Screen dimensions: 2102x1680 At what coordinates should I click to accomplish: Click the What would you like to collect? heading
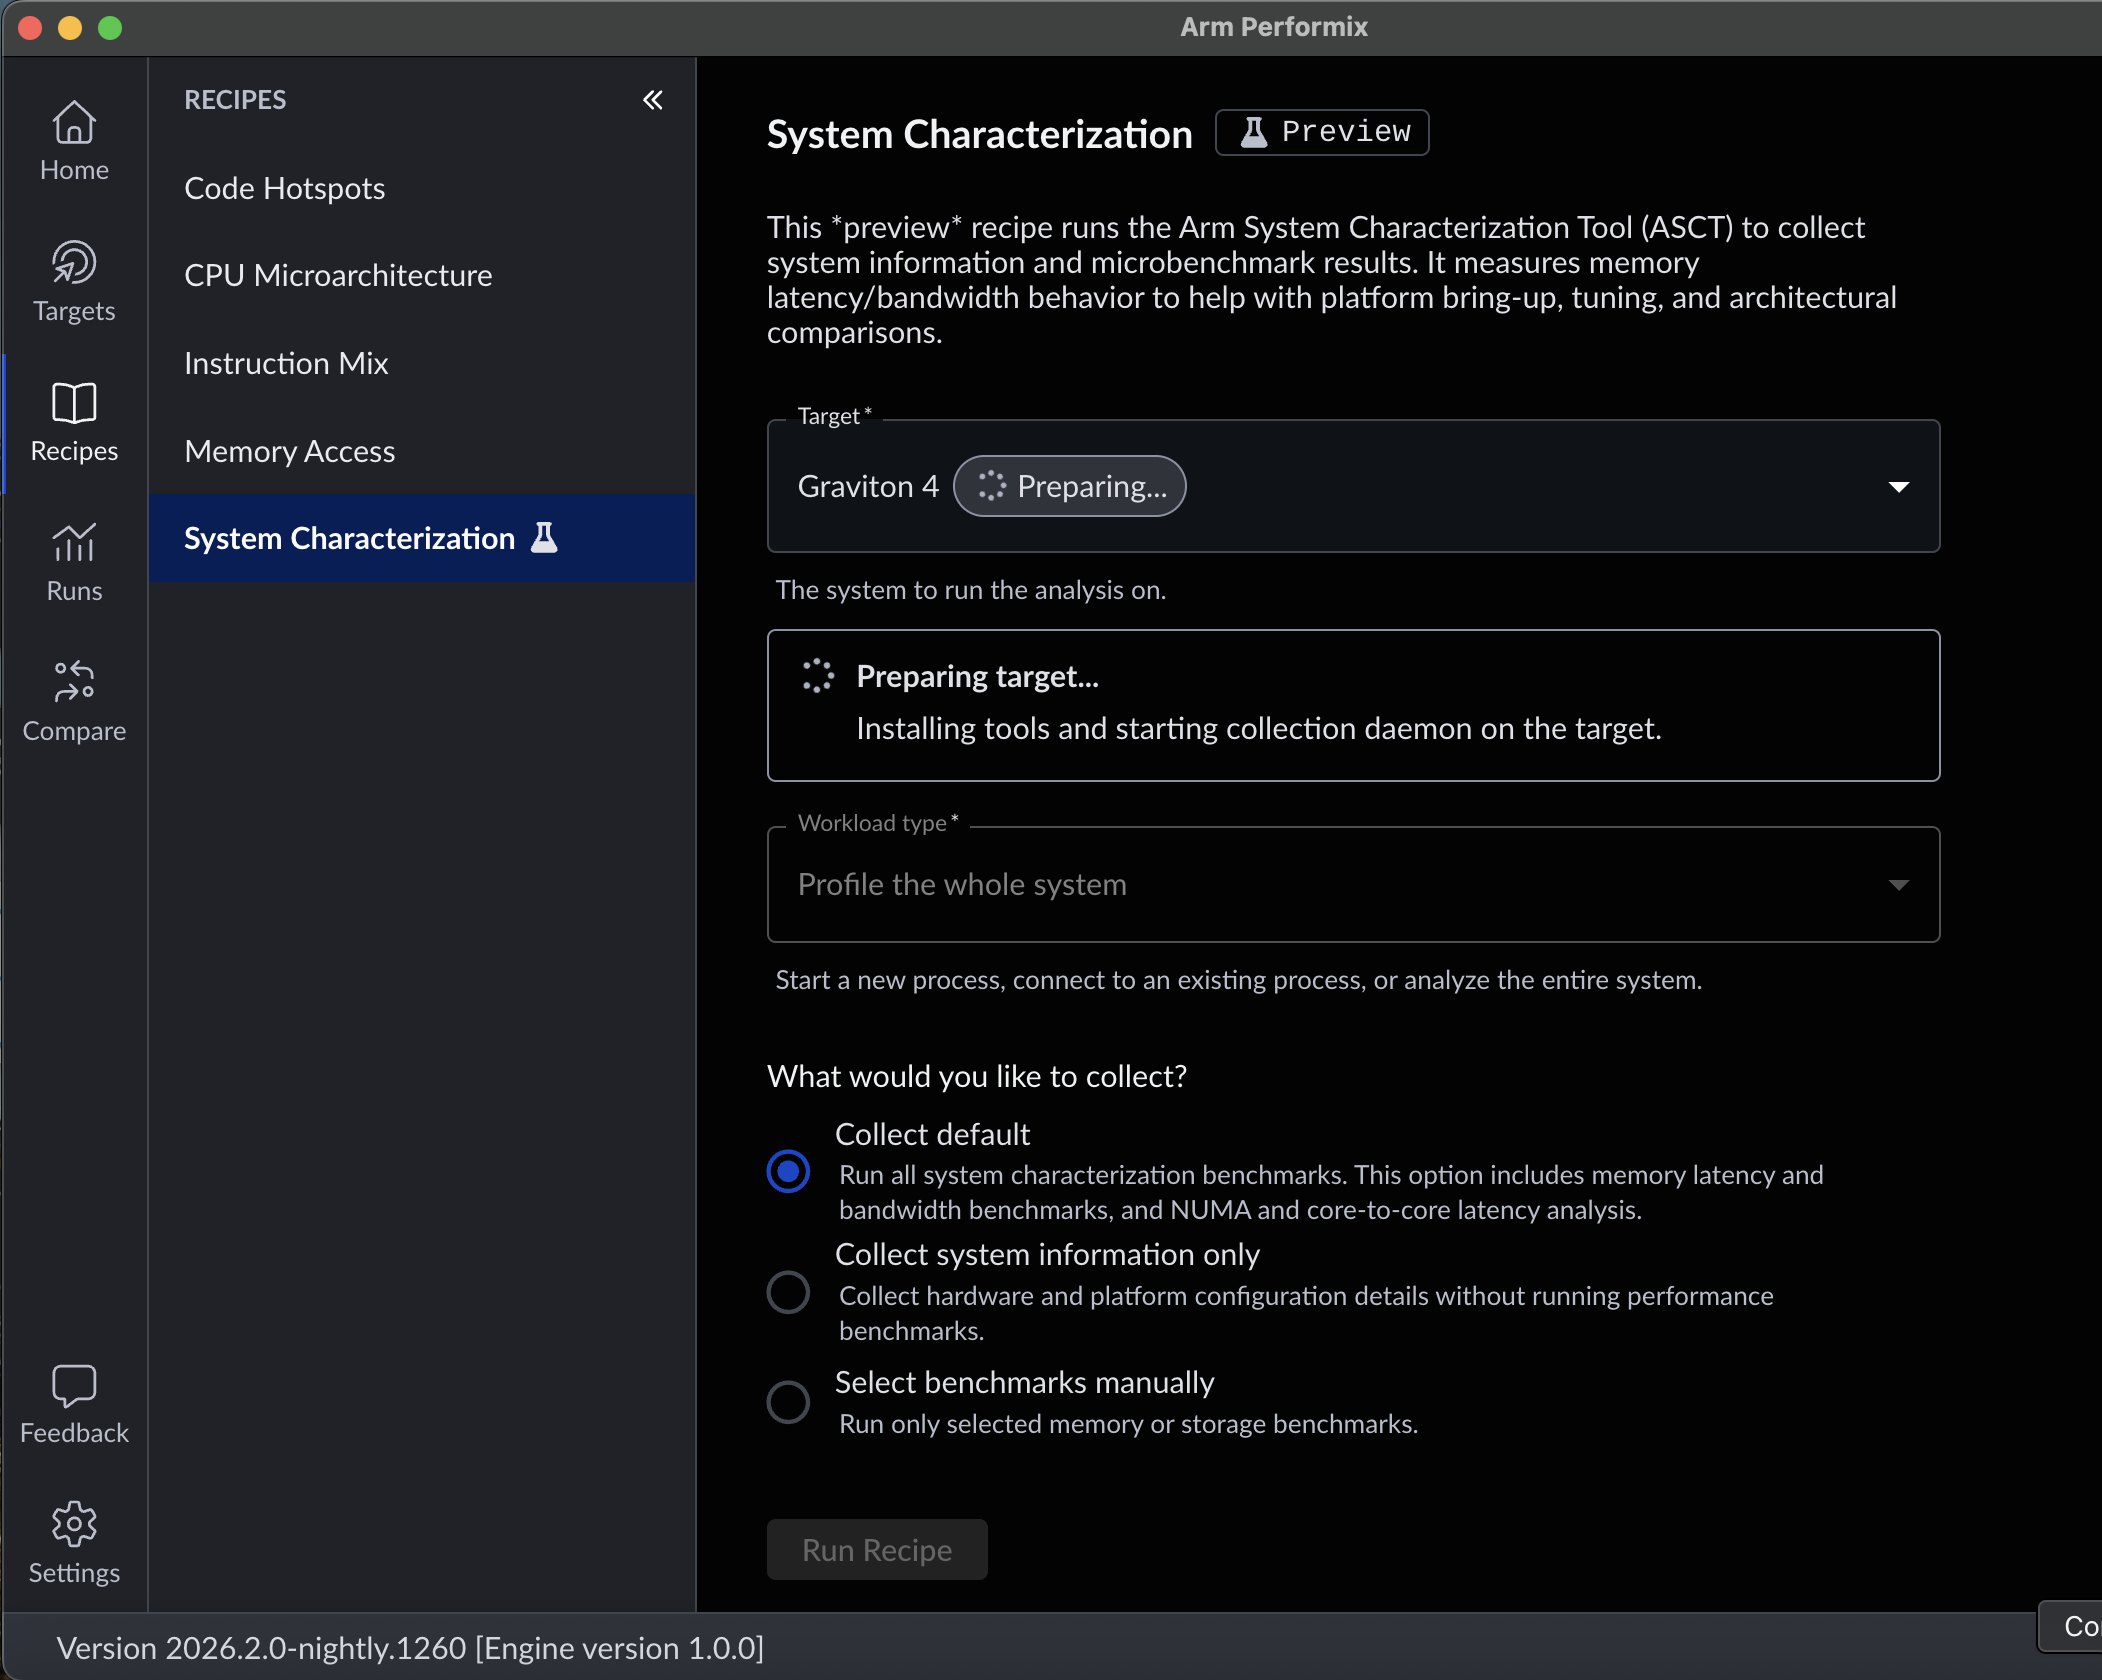977,1076
